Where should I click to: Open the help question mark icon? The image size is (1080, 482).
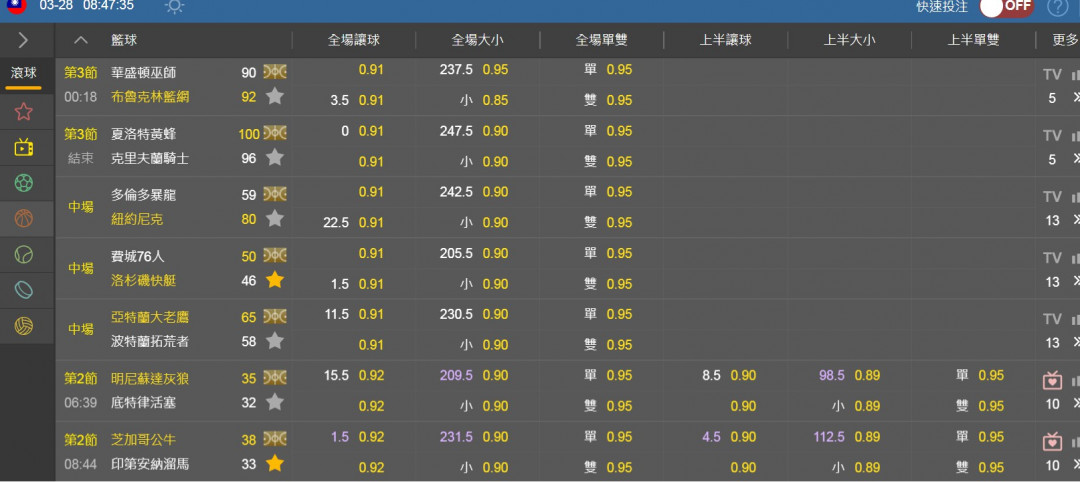[1057, 7]
